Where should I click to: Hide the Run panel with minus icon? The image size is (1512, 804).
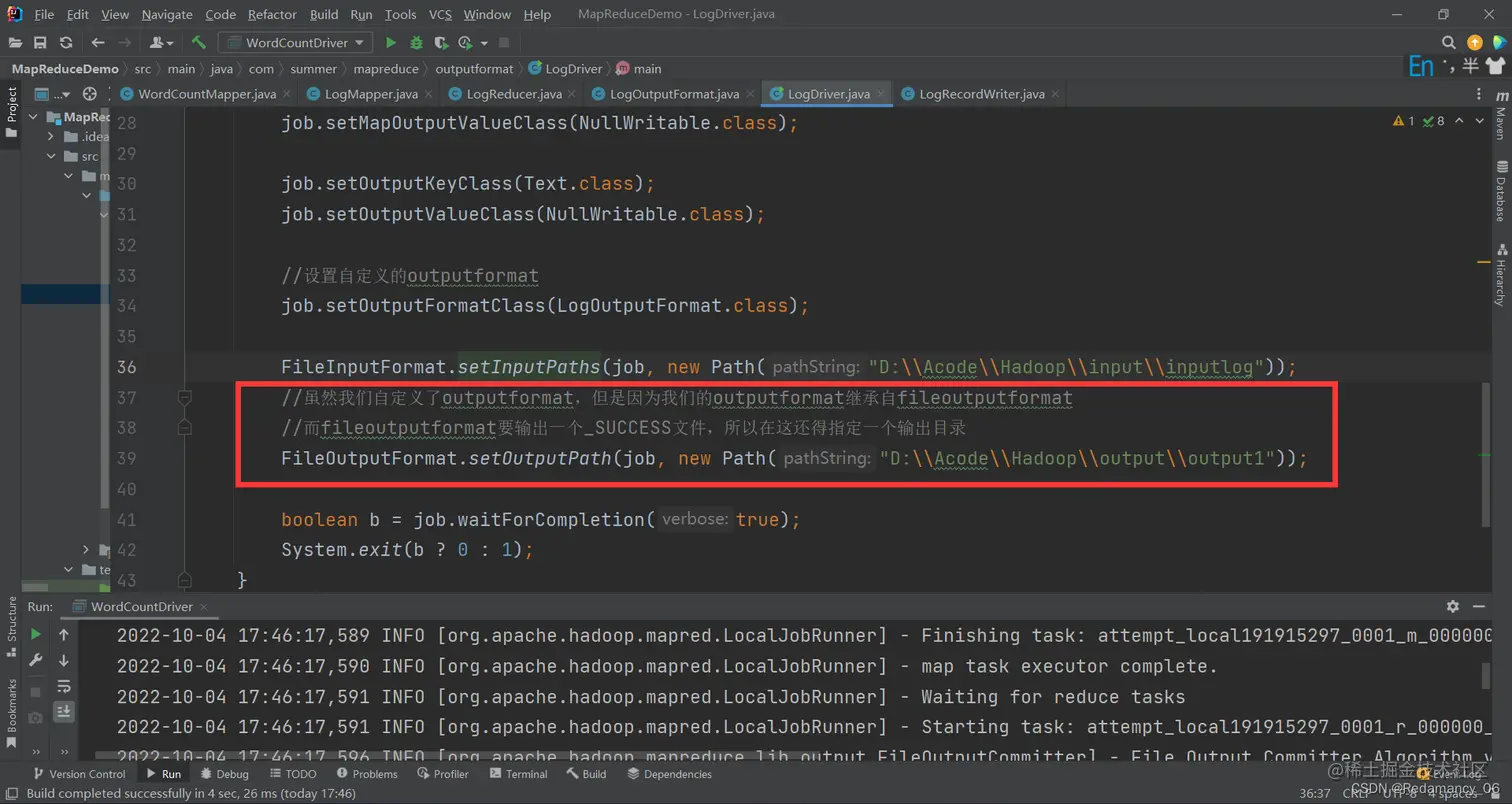tap(1481, 606)
